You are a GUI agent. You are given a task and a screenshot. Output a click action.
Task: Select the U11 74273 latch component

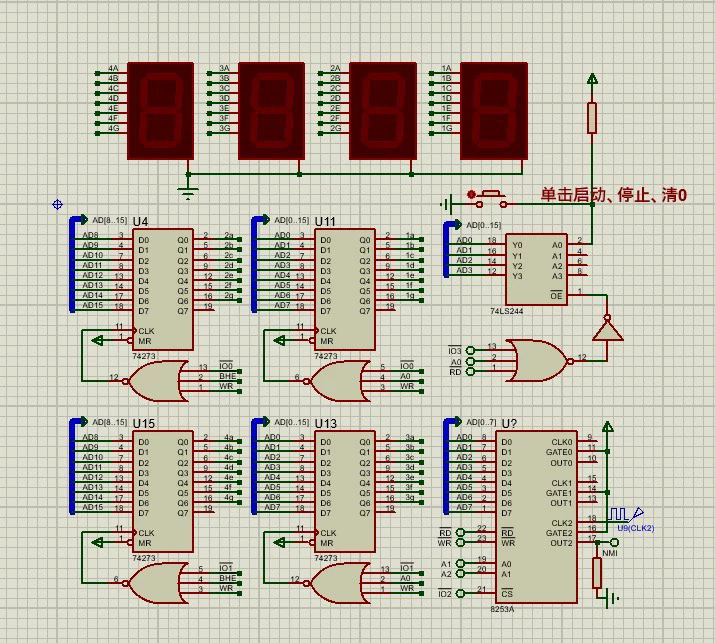click(x=345, y=290)
